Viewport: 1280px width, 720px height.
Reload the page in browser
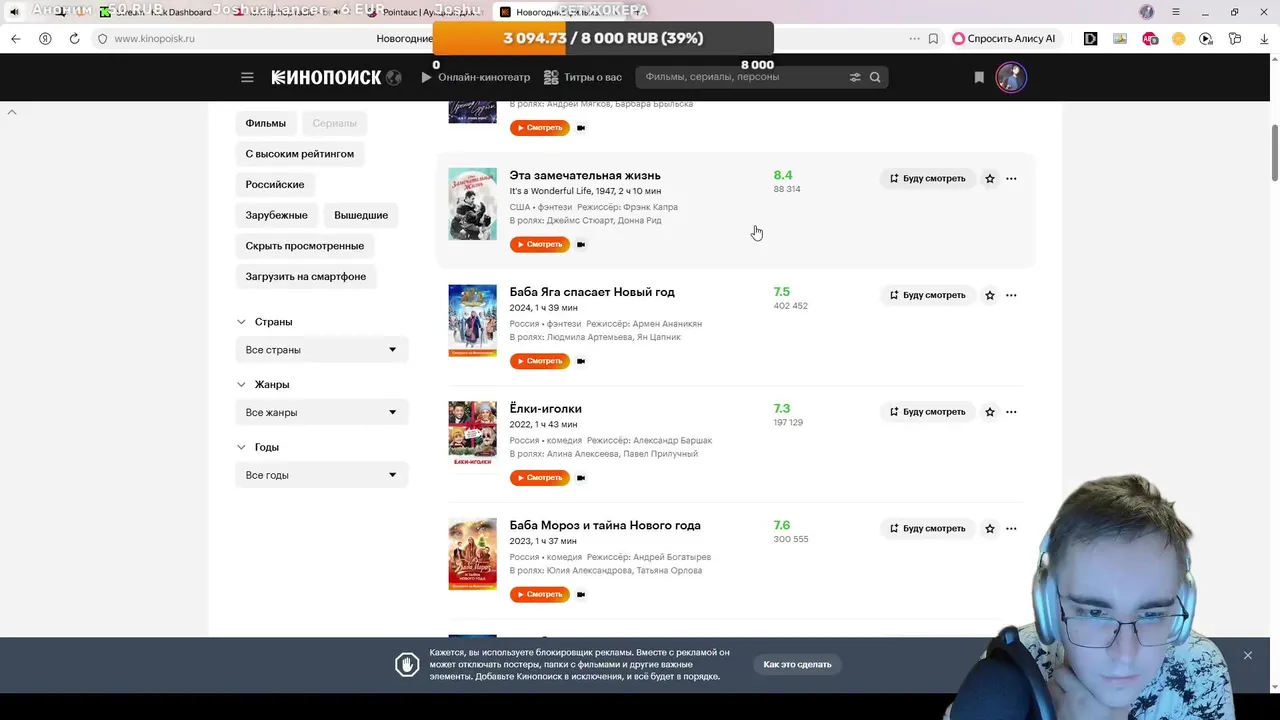[x=74, y=38]
